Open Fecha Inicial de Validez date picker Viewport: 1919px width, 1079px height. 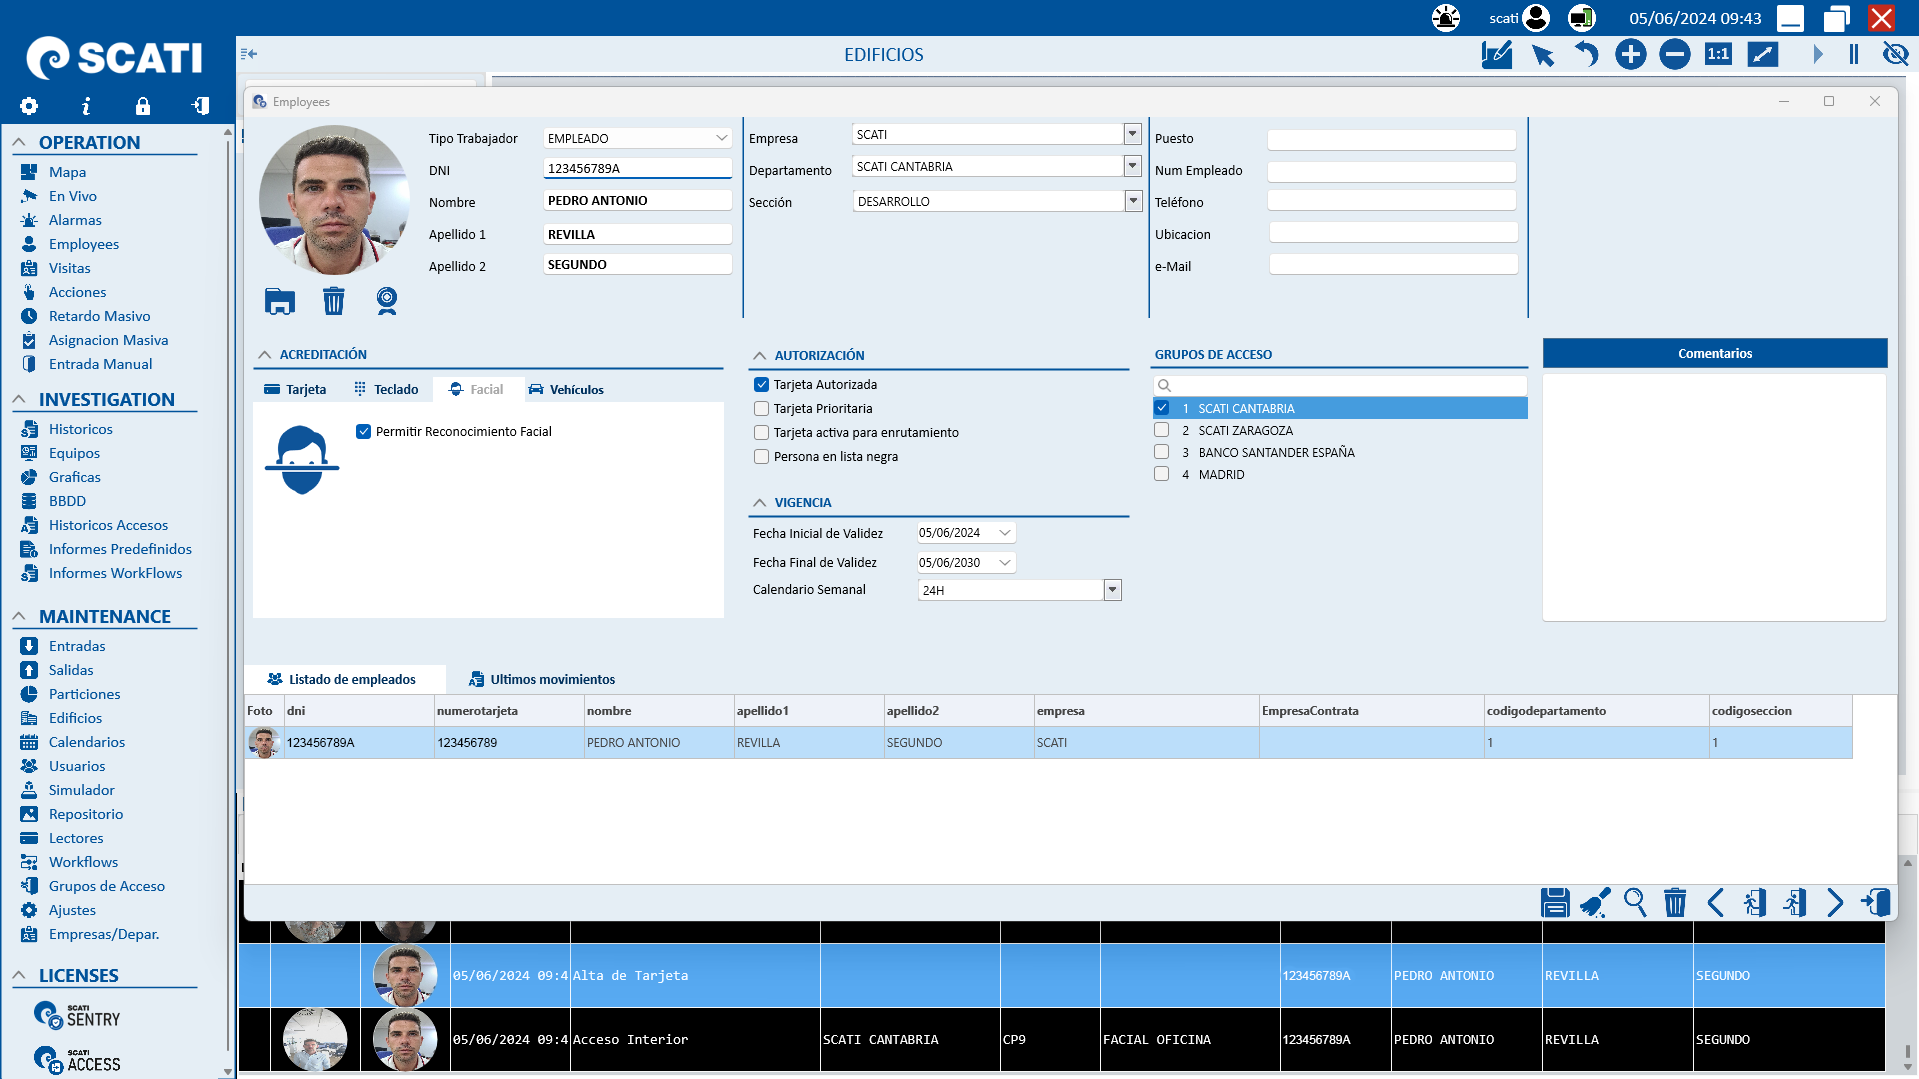(x=1005, y=533)
